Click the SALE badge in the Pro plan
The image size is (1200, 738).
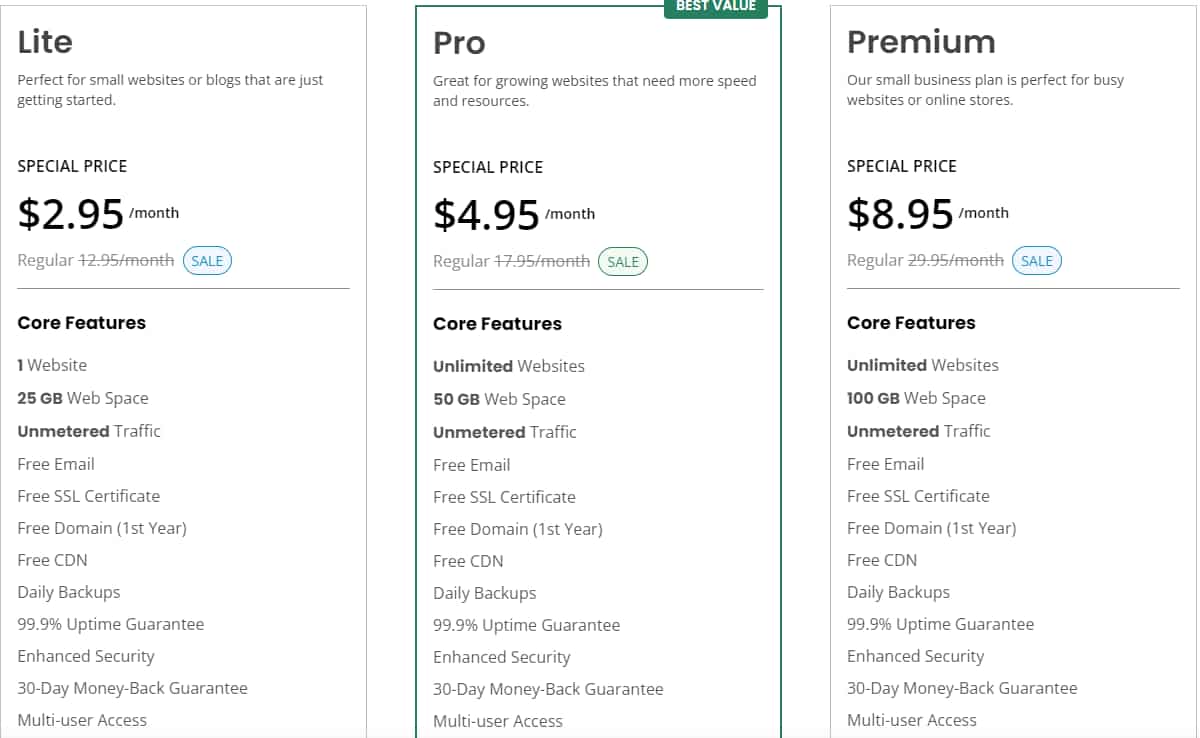click(623, 262)
